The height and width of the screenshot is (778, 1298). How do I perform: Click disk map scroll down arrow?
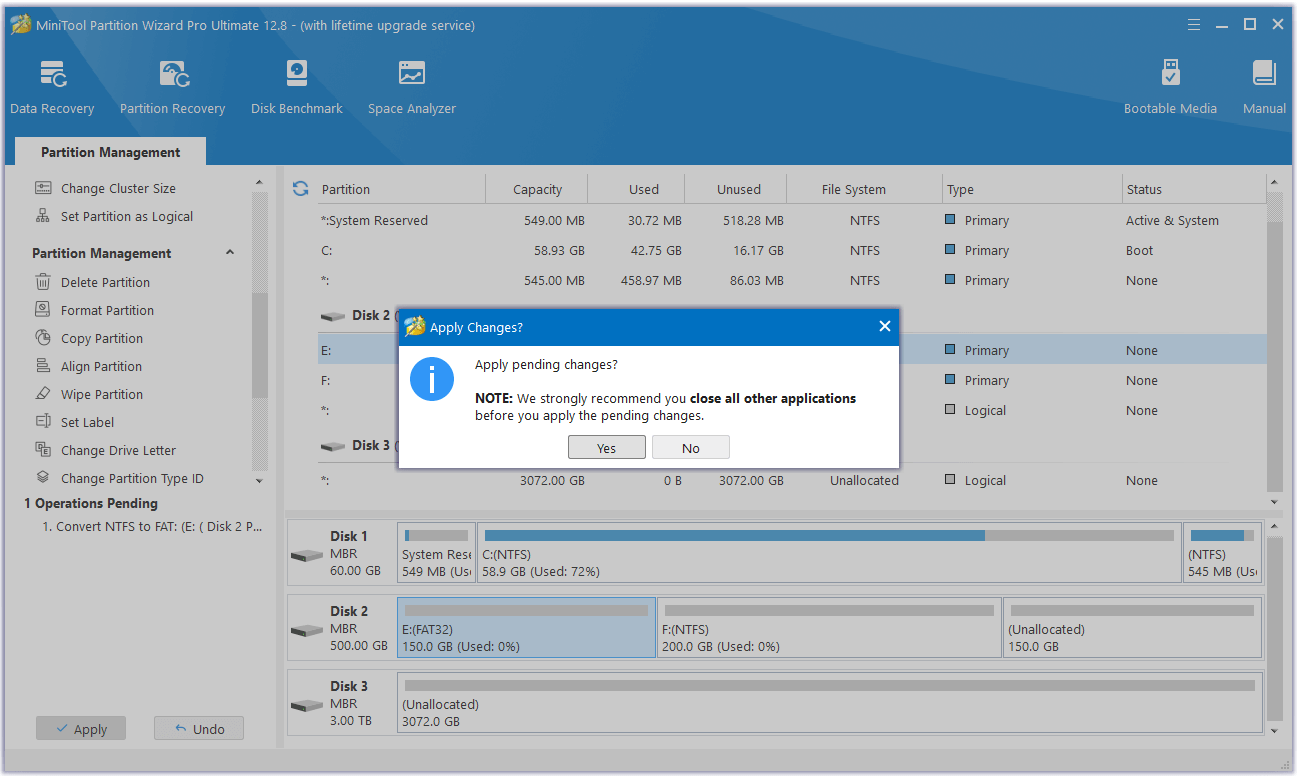pos(1274,731)
